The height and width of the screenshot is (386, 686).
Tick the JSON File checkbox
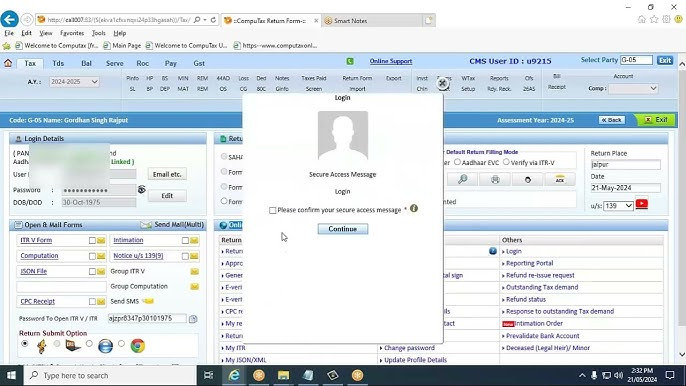coord(92,272)
